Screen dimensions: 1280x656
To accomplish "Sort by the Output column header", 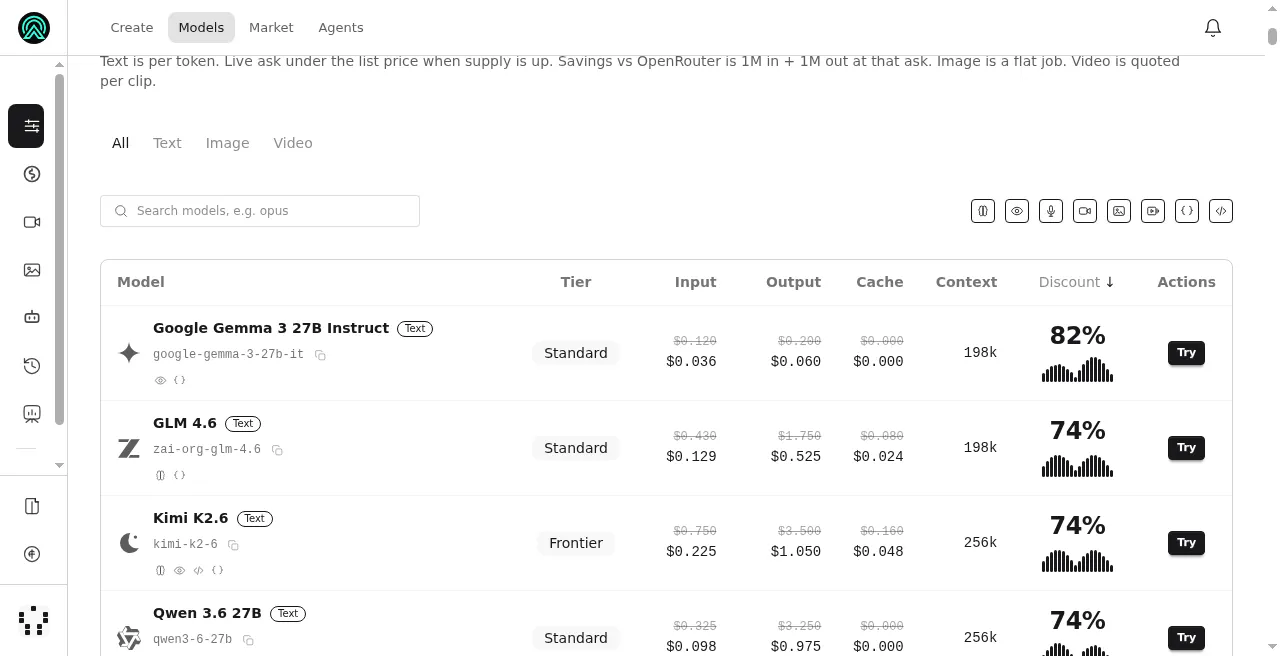I will click(793, 282).
